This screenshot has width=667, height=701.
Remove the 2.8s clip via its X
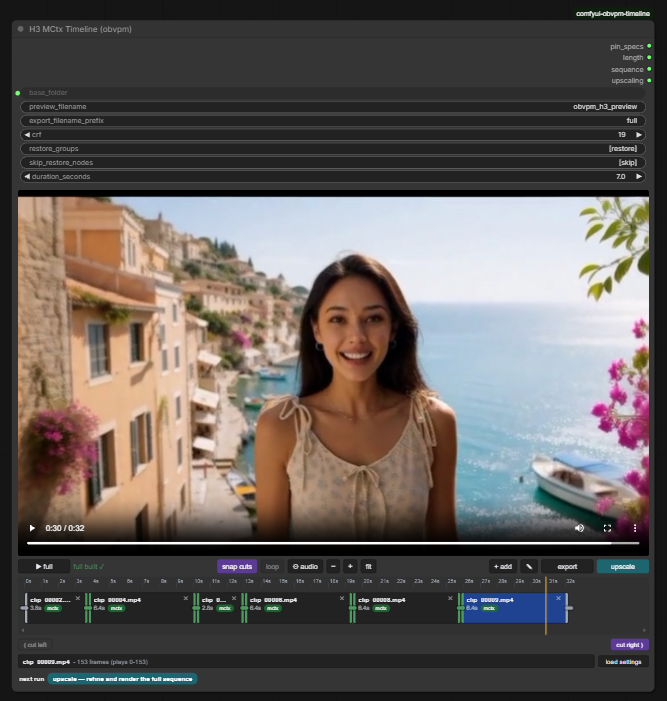(x=234, y=598)
